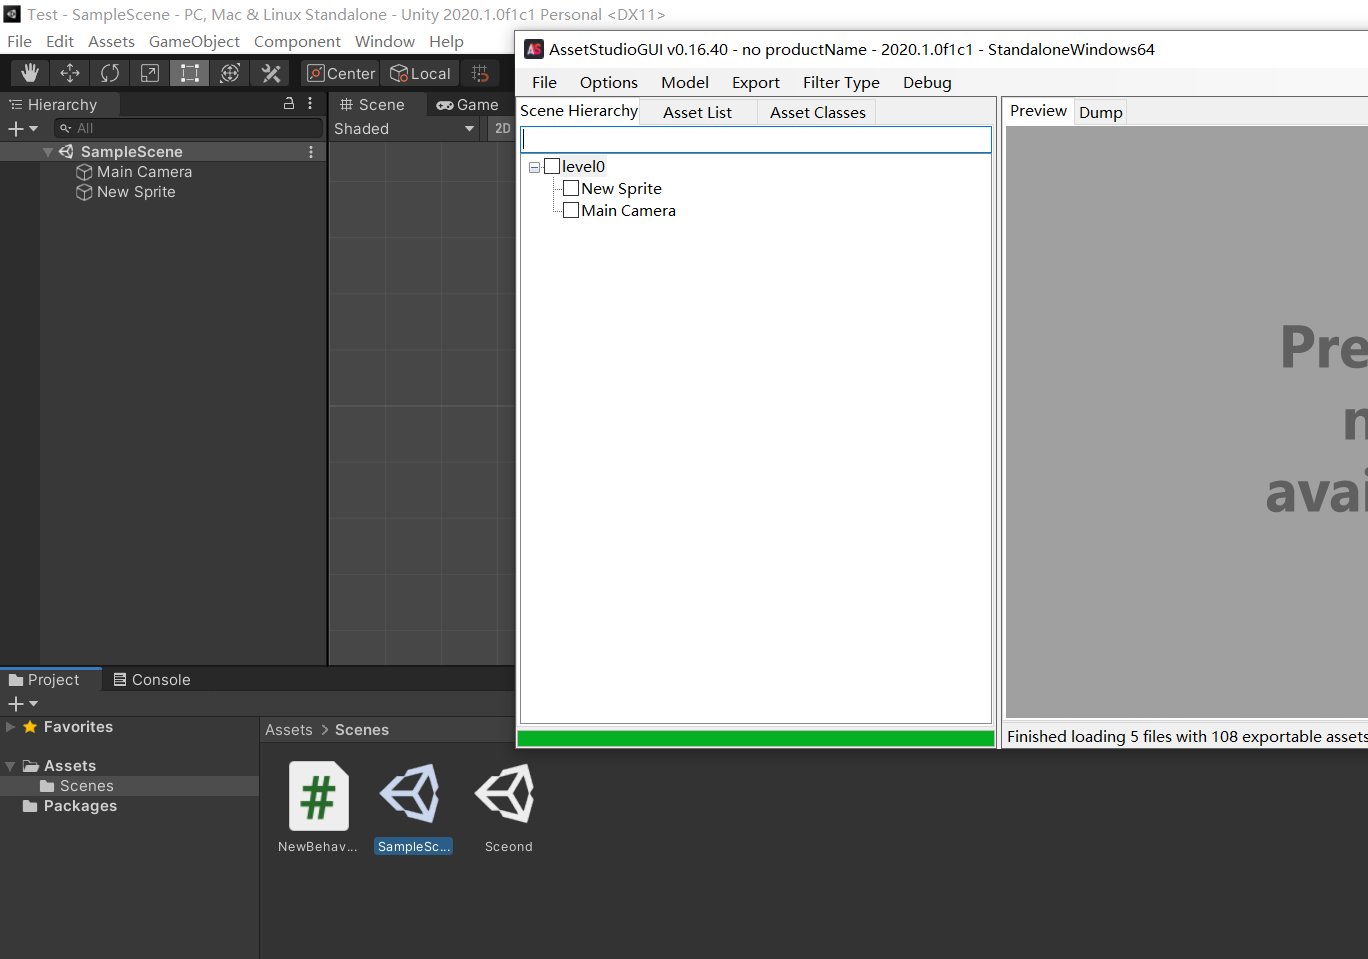The width and height of the screenshot is (1368, 959).
Task: Click AssetStudio title bar app icon
Action: [x=534, y=49]
